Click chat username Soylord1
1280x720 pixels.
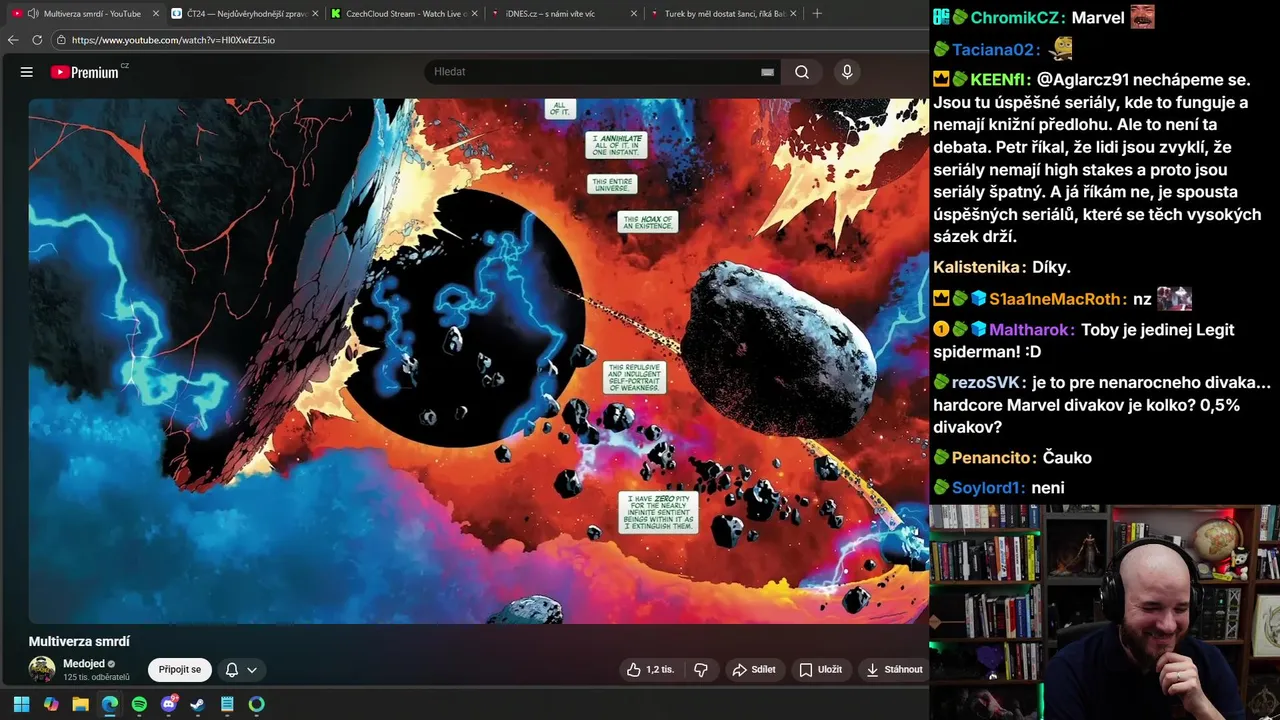[x=988, y=488]
